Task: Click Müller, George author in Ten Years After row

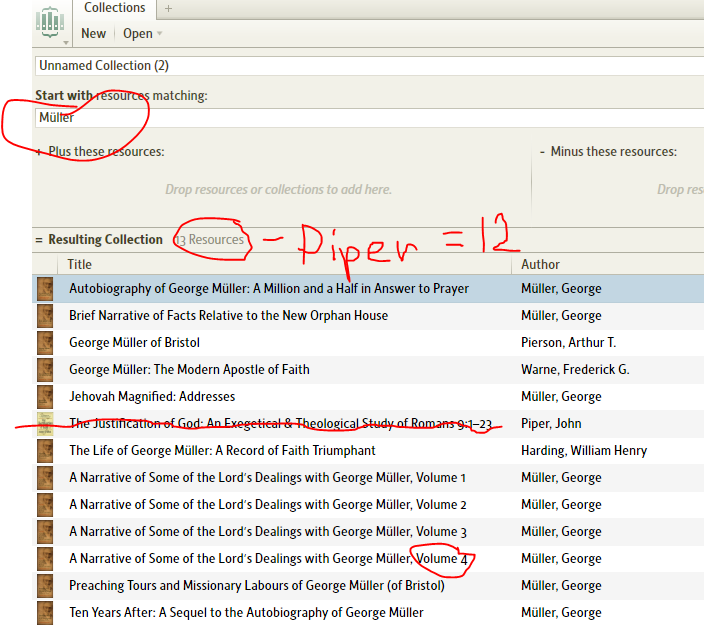Action: pos(561,612)
